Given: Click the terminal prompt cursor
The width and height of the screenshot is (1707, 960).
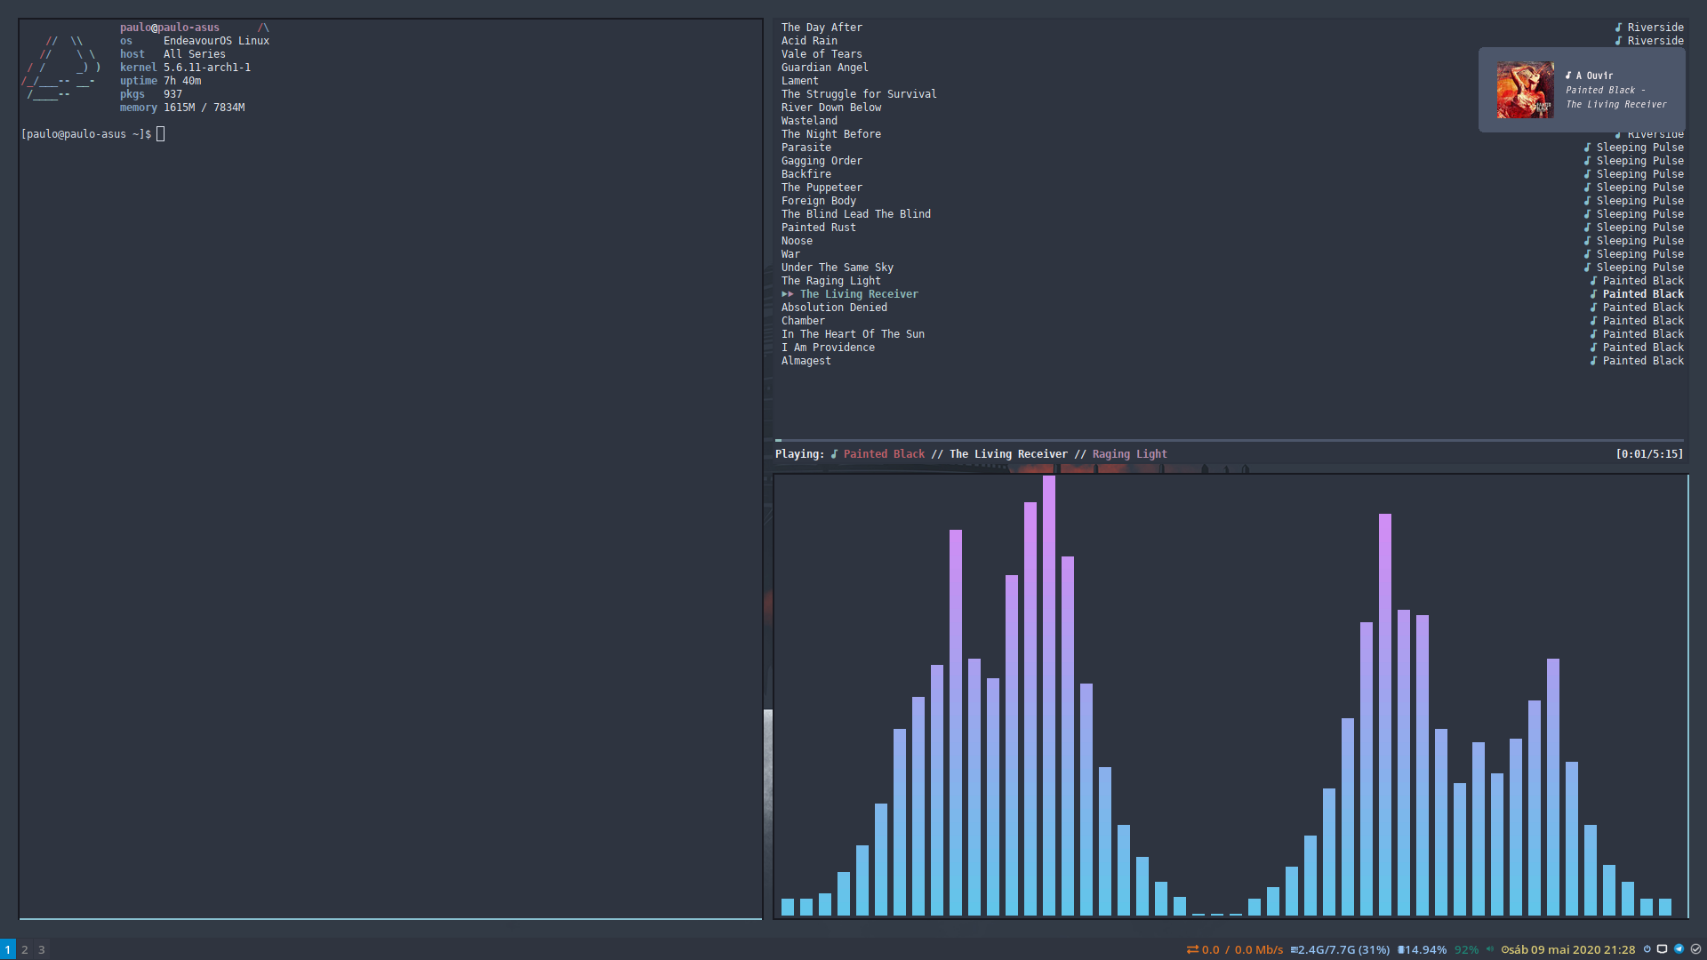Looking at the screenshot, I should [x=161, y=134].
